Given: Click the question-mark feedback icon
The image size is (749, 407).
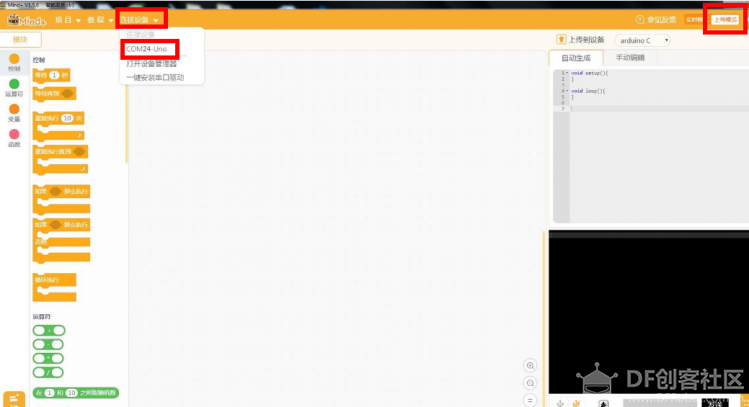Looking at the screenshot, I should [640, 20].
